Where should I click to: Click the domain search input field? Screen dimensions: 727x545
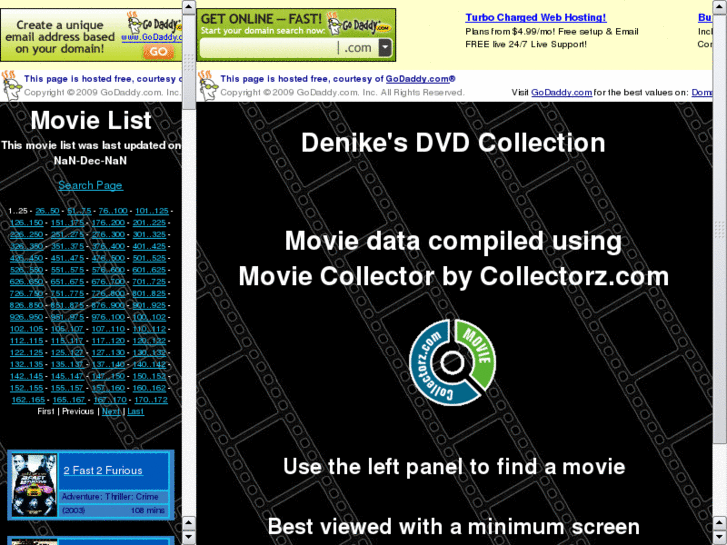coord(269,48)
